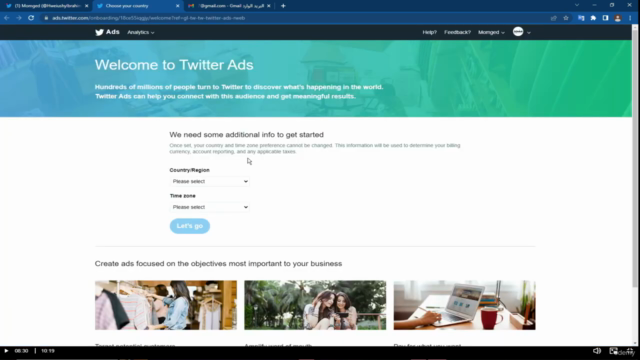Screen dimensions: 640x360
Task: Open a new browser tab
Action: (283, 6)
